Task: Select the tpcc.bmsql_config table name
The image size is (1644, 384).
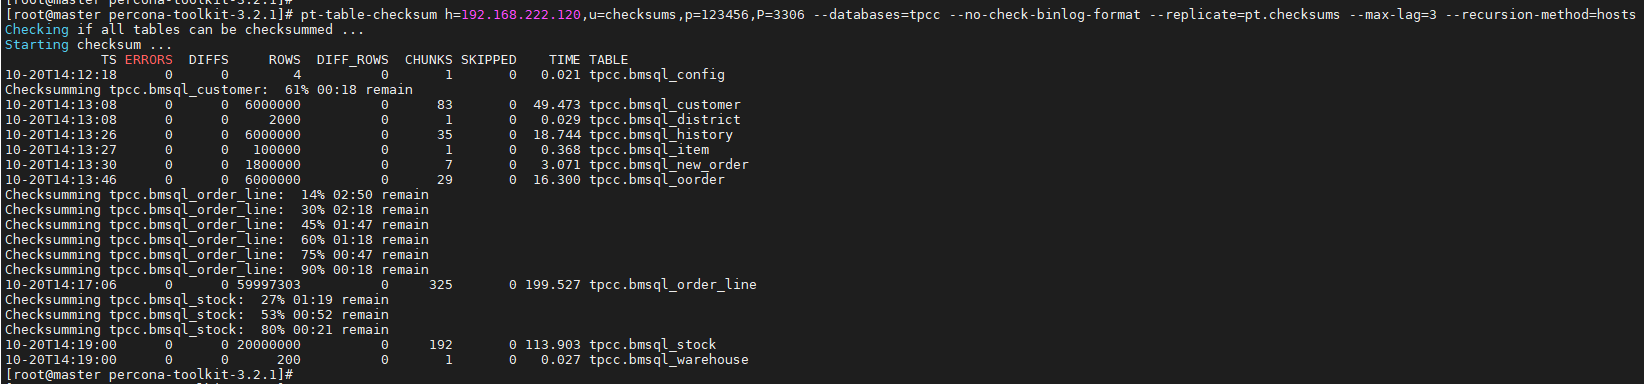Action: pyautogui.click(x=657, y=75)
